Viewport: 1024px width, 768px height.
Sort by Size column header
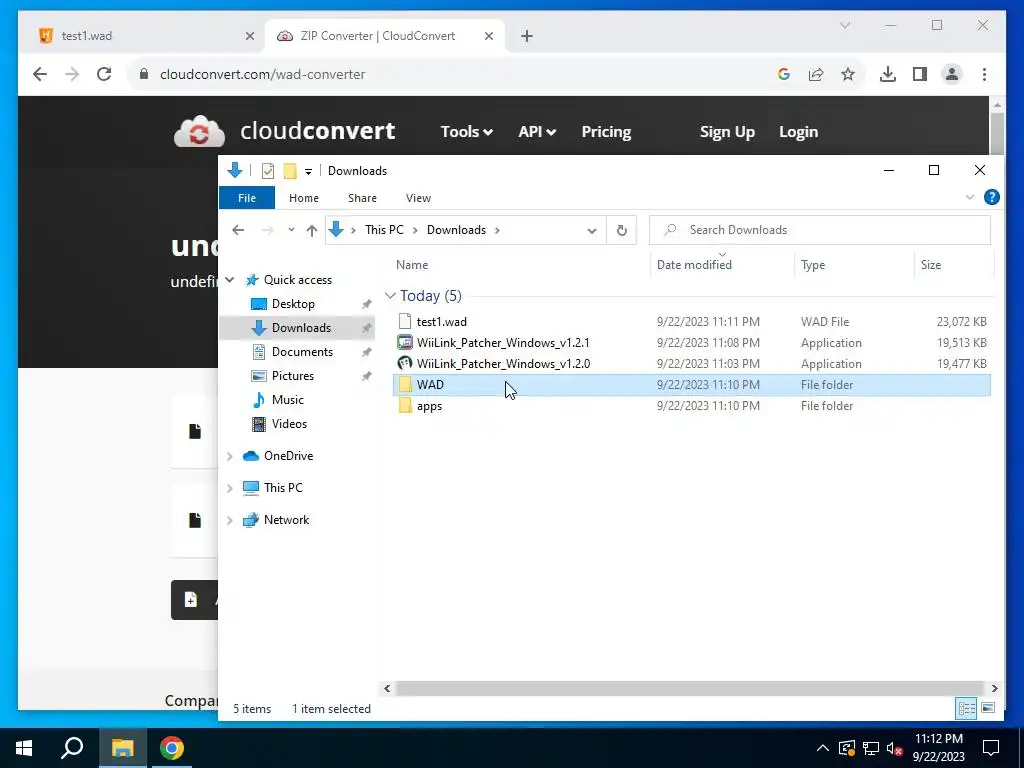(954, 264)
